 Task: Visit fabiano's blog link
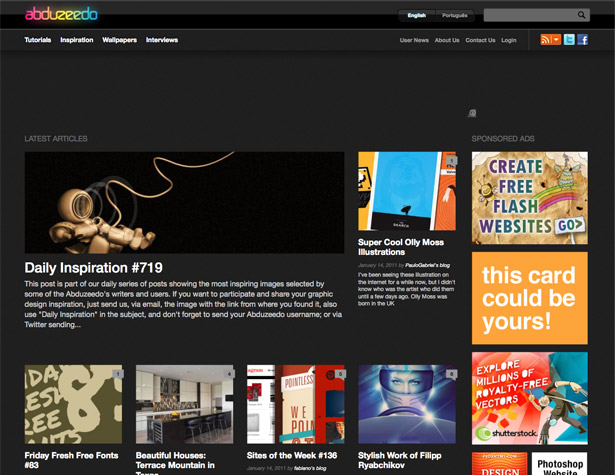310,468
